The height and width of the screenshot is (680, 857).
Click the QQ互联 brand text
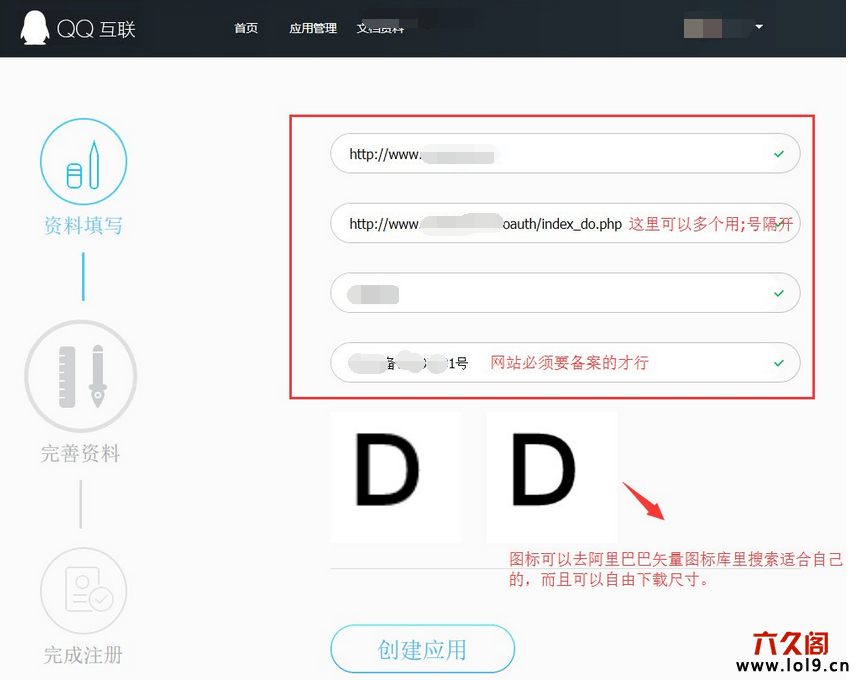[96, 29]
